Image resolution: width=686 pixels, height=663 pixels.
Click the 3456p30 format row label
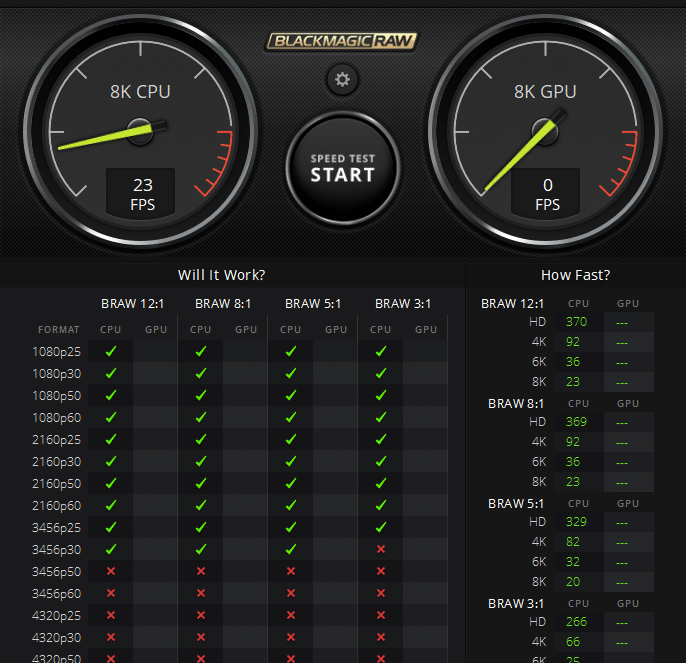[56, 550]
